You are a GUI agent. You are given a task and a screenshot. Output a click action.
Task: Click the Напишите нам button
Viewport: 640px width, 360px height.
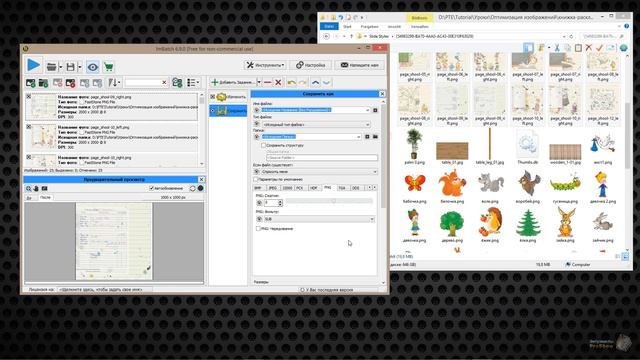click(360, 65)
